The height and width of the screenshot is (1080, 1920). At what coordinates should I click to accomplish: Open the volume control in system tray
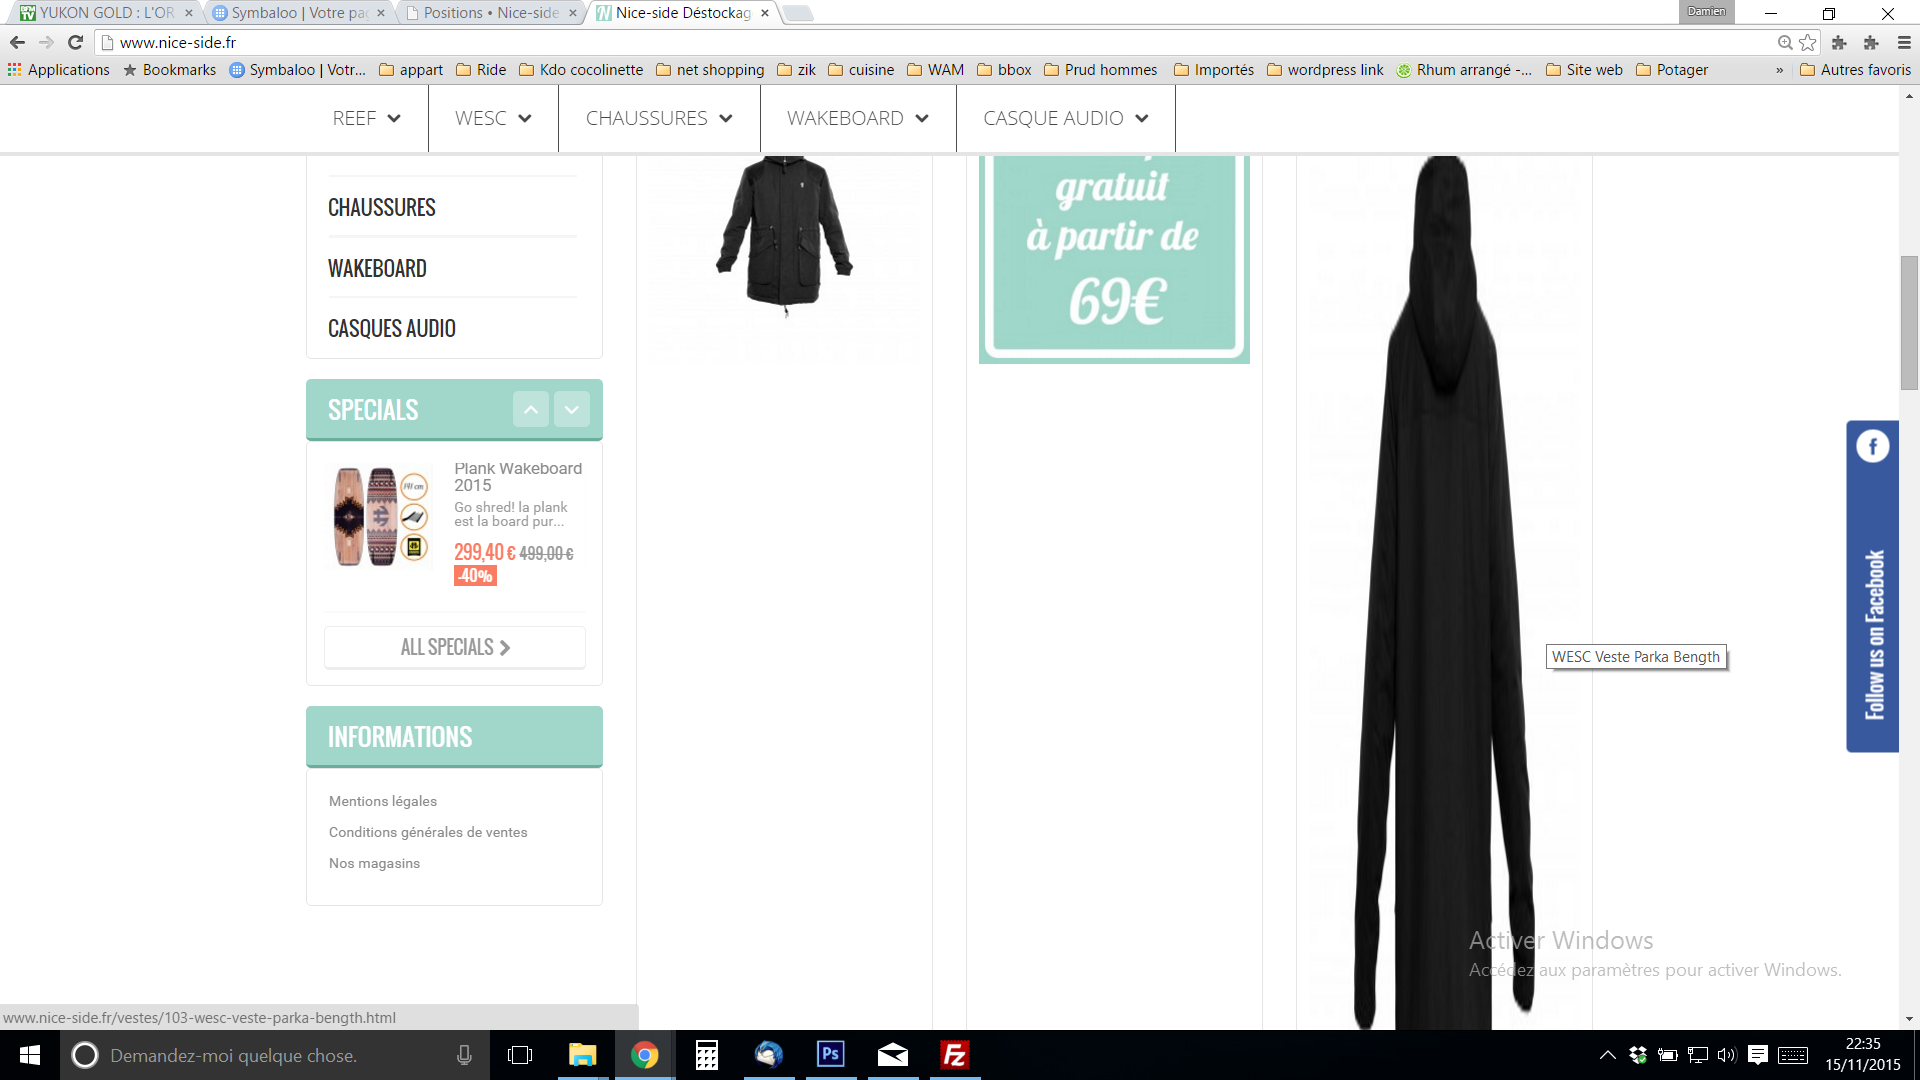click(1727, 1055)
